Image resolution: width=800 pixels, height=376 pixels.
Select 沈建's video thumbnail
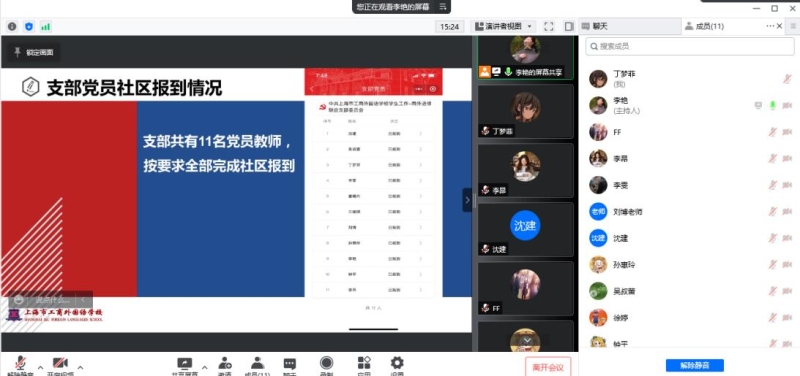(525, 229)
